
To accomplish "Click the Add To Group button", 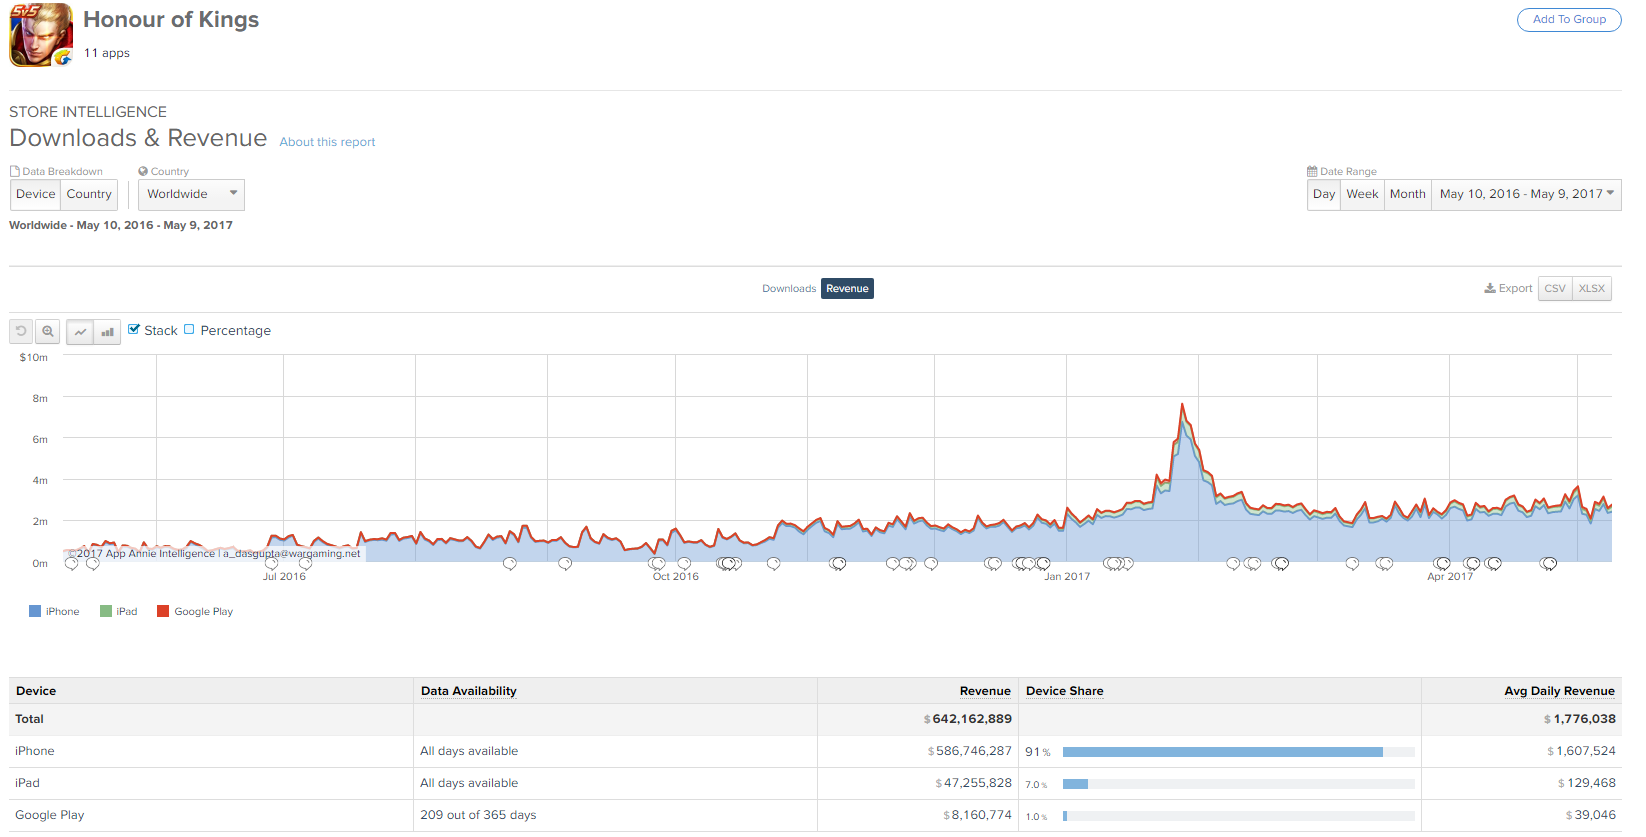I will [1569, 19].
